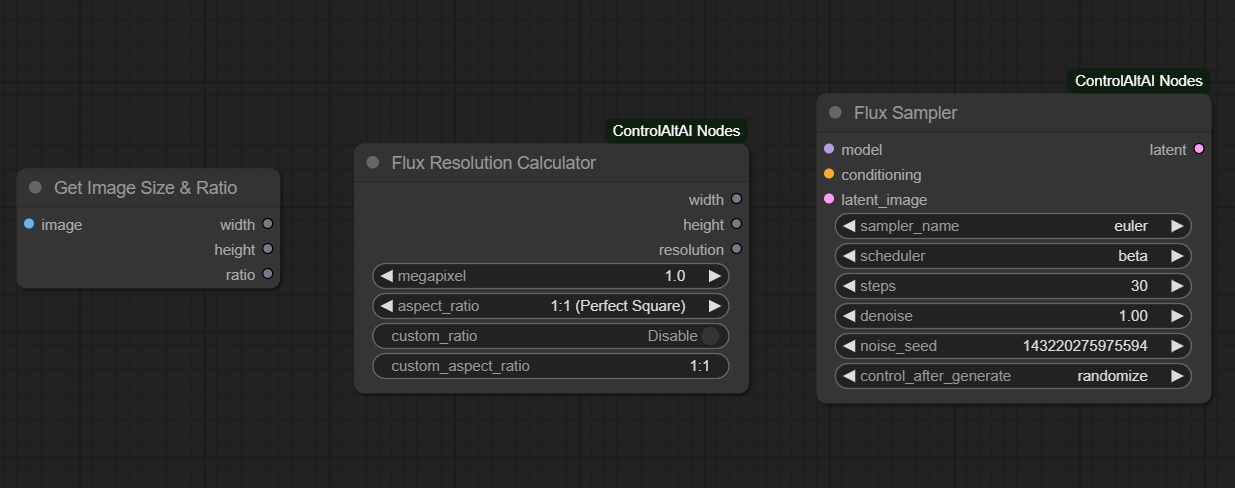This screenshot has height=488, width=1235.
Task: Open the sampler_name dropdown
Action: 1012,226
